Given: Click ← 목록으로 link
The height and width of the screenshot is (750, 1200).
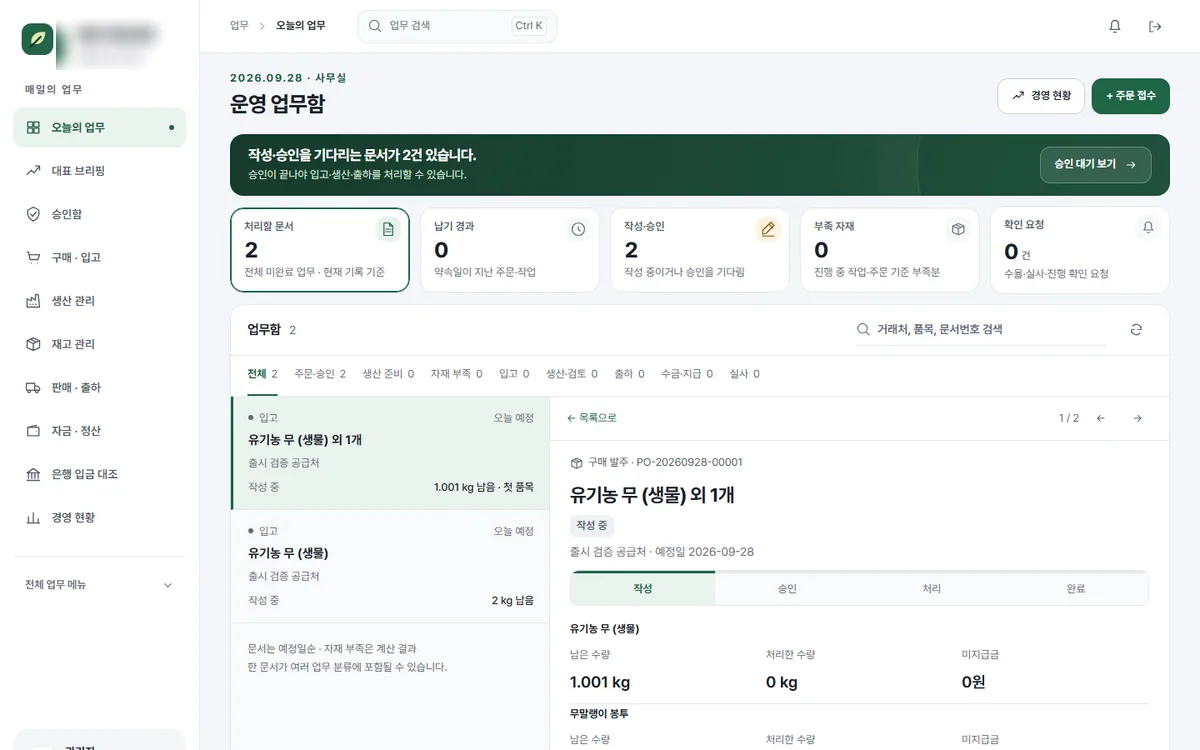Looking at the screenshot, I should [x=592, y=418].
